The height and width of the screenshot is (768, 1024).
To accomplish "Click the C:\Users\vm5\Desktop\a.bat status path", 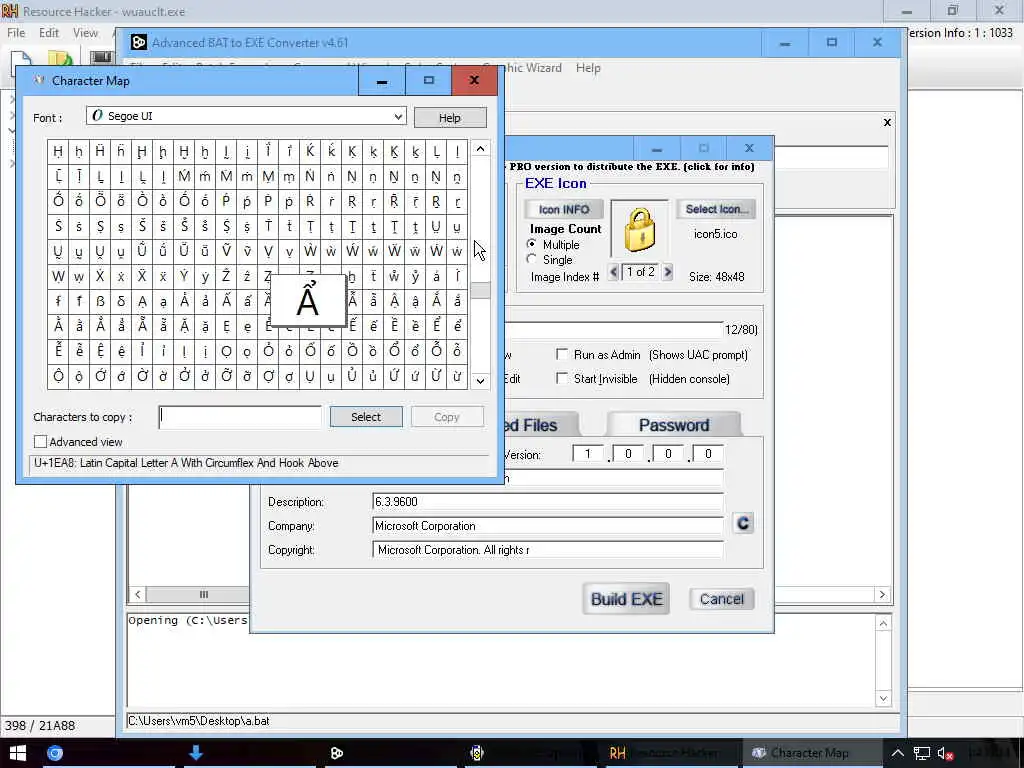I will [199, 721].
